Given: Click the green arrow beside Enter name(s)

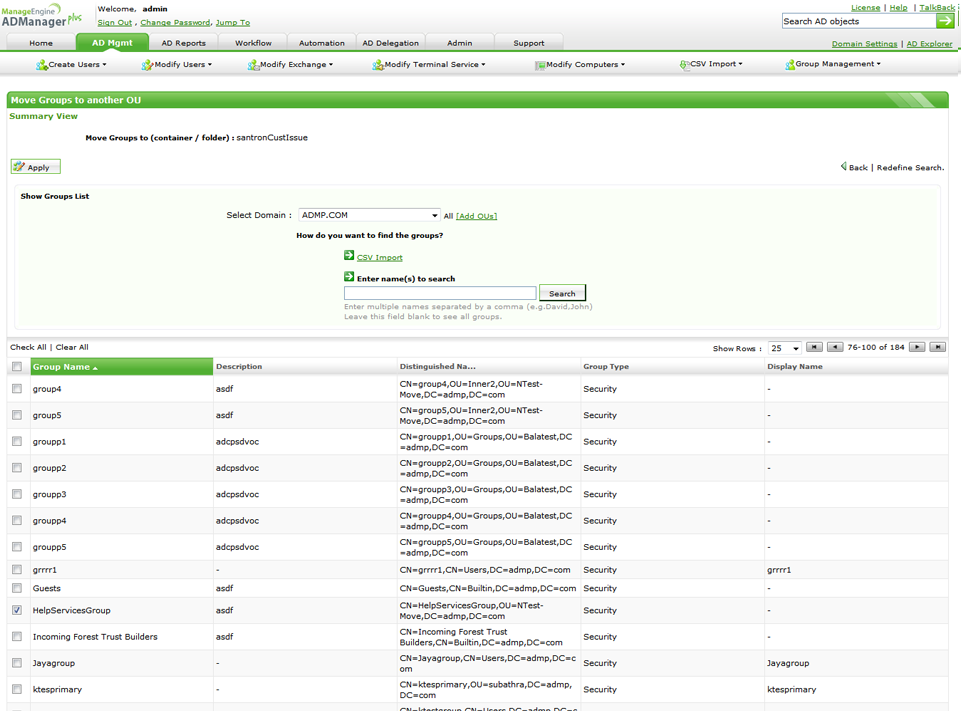Looking at the screenshot, I should pyautogui.click(x=349, y=276).
